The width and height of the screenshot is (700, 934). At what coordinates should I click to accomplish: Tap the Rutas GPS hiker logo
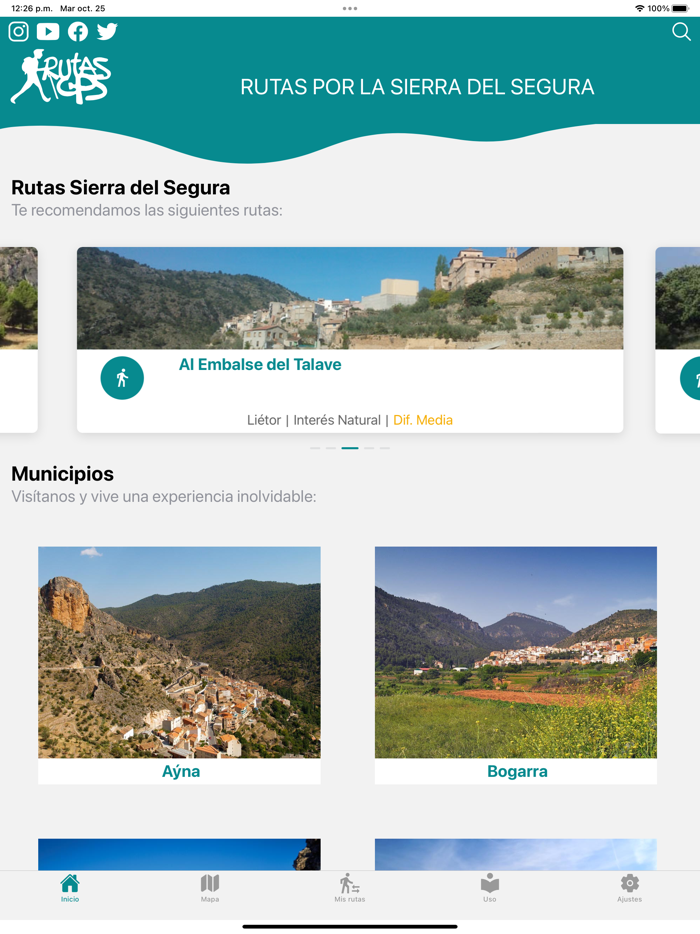[x=61, y=77]
